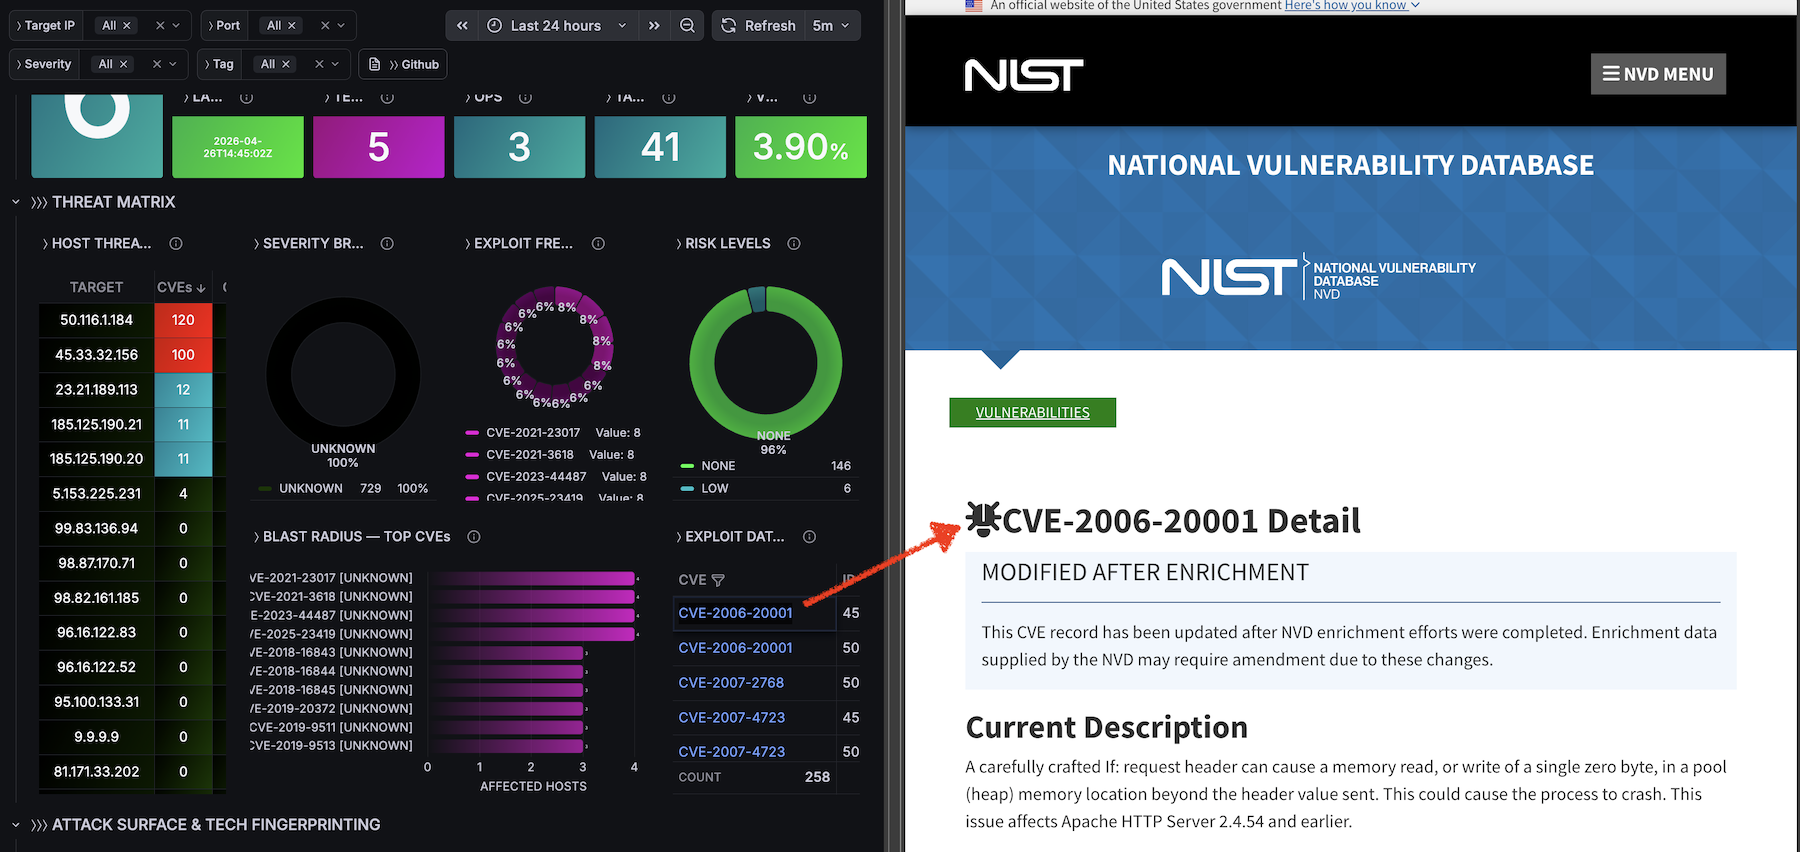Open the HOST THREA... panel title menu
The image size is (1800, 852).
(97, 244)
